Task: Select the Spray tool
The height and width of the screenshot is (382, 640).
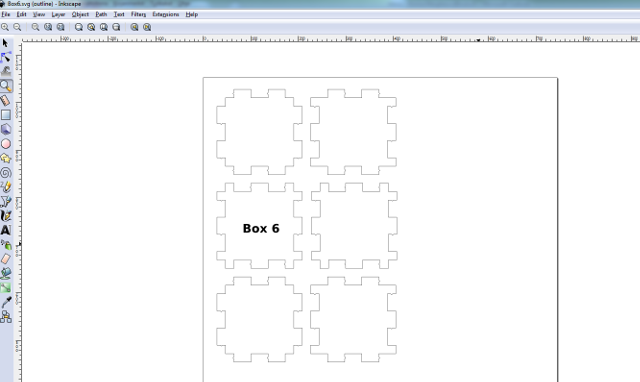Action: [6, 245]
